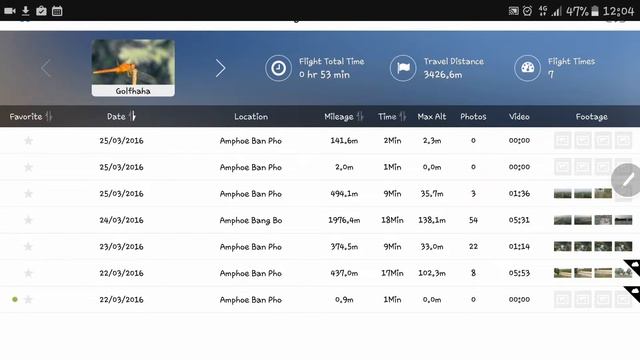This screenshot has height=360, width=640.
Task: Favorite the 141.6m flight with its star
Action: click(x=28, y=140)
